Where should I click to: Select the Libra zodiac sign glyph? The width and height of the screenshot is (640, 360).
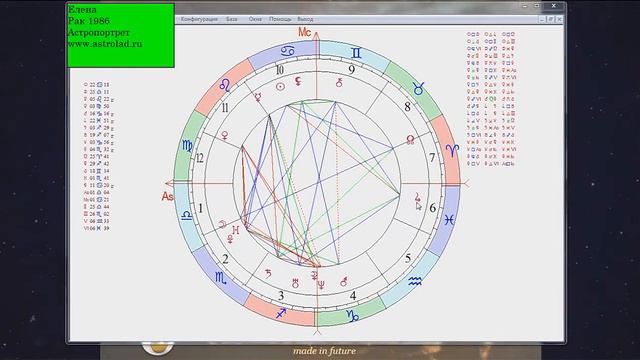click(187, 216)
